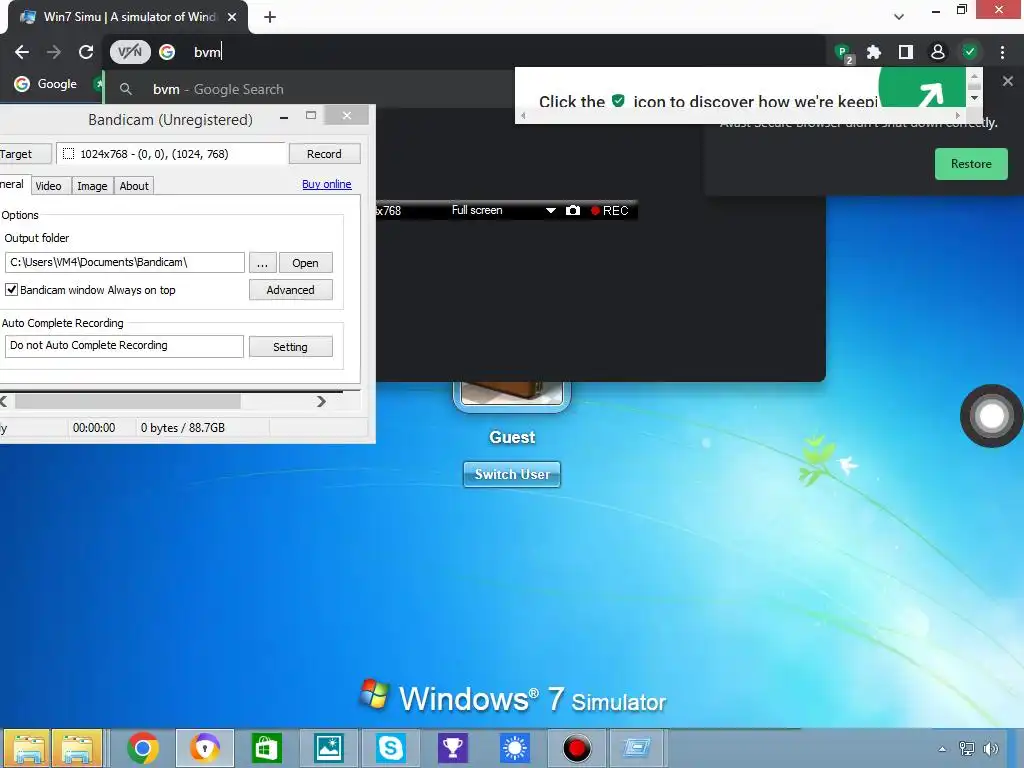This screenshot has height=768, width=1024.
Task: Open the extensions puzzle icon
Action: tap(874, 52)
